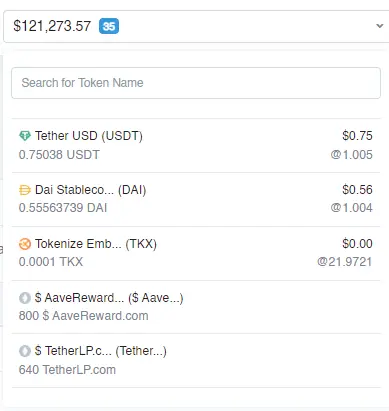Click the 0.55563739 DAI balance text
The width and height of the screenshot is (389, 411).
(63, 208)
